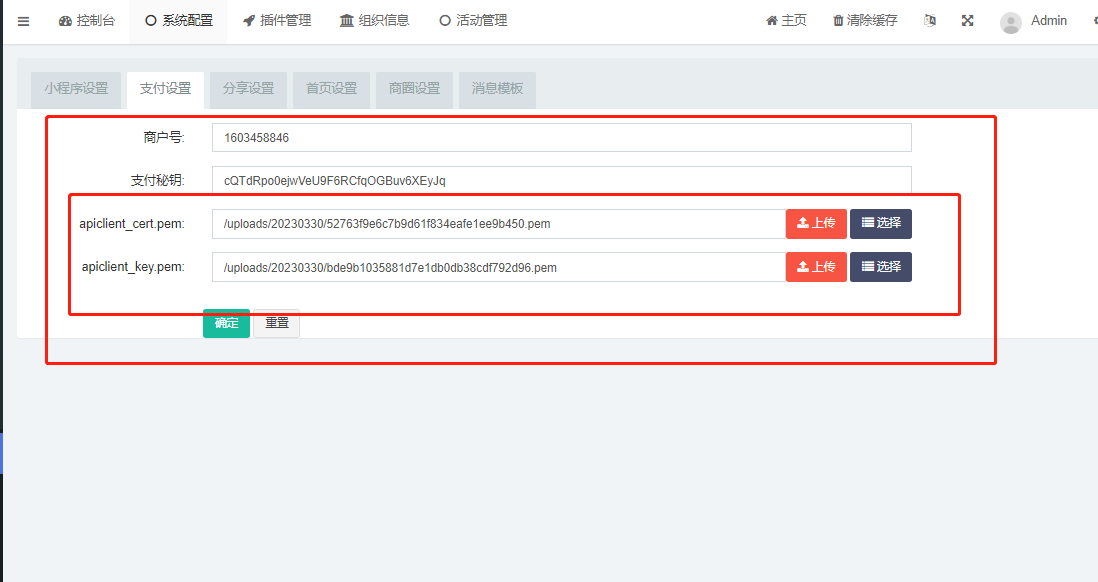Click the 重置 reset button
The image size is (1098, 582).
277,323
